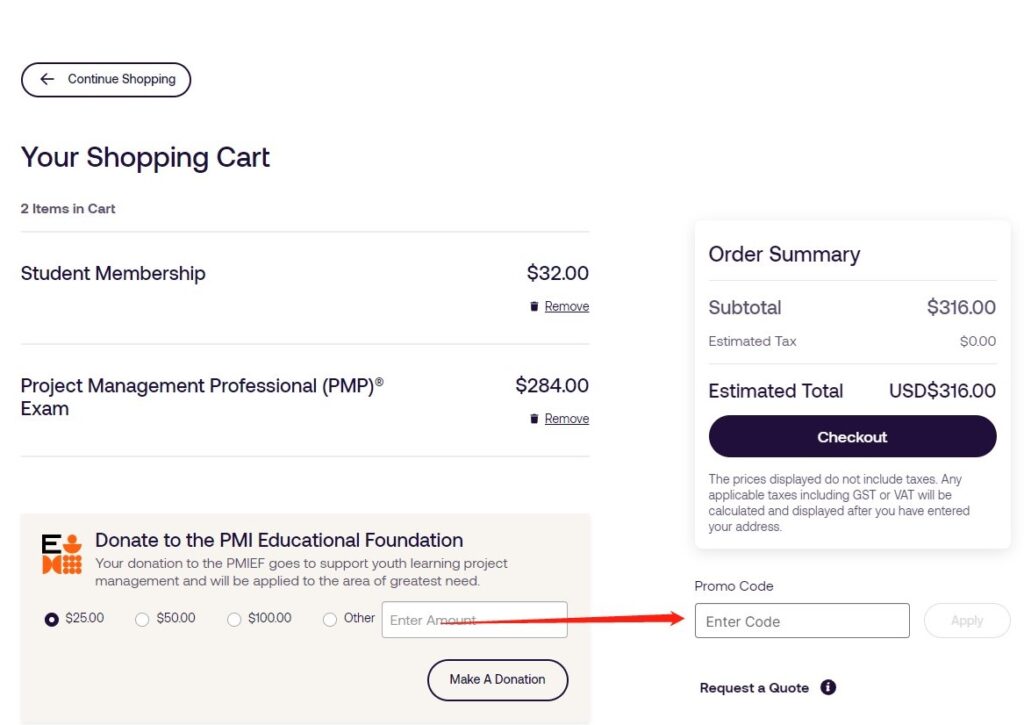The image size is (1024, 725).
Task: Click the info icon beside Request a Quote
Action: point(828,687)
